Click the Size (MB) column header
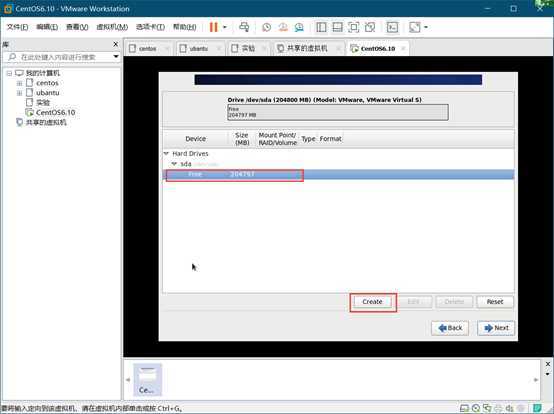This screenshot has height=414, width=554. tap(242, 139)
